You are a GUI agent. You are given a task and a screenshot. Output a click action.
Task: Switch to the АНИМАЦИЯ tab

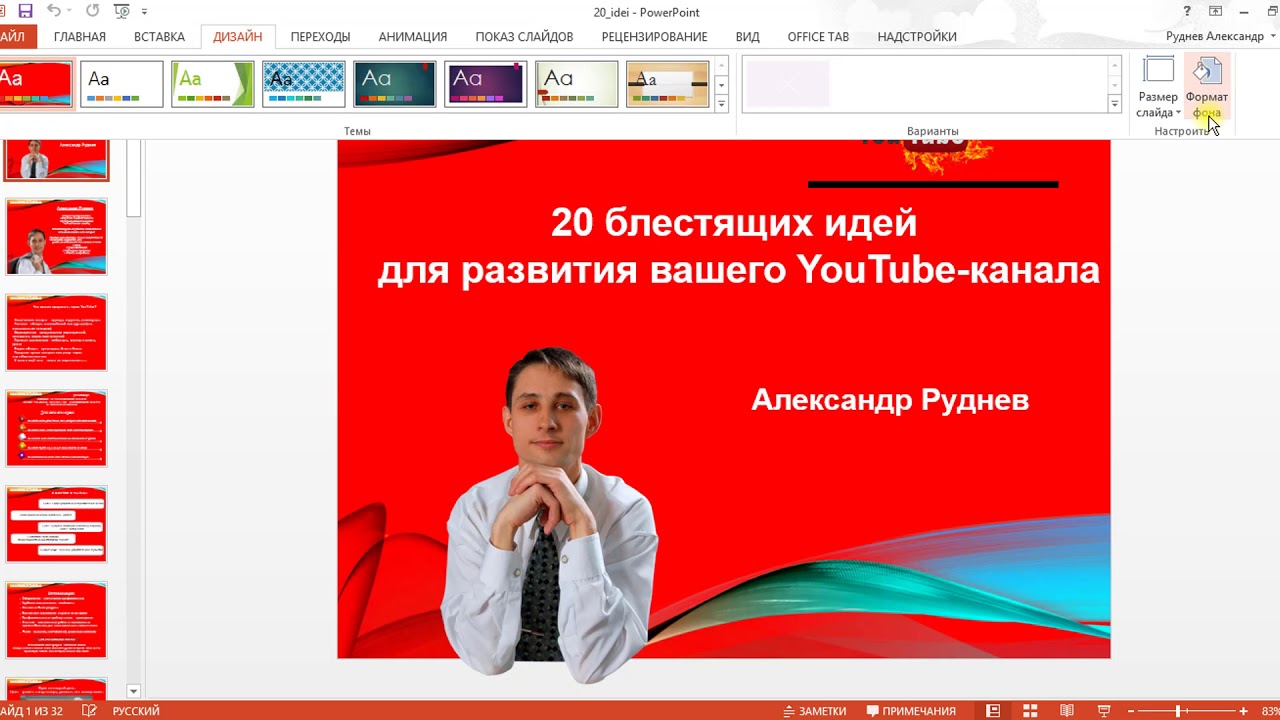[412, 37]
